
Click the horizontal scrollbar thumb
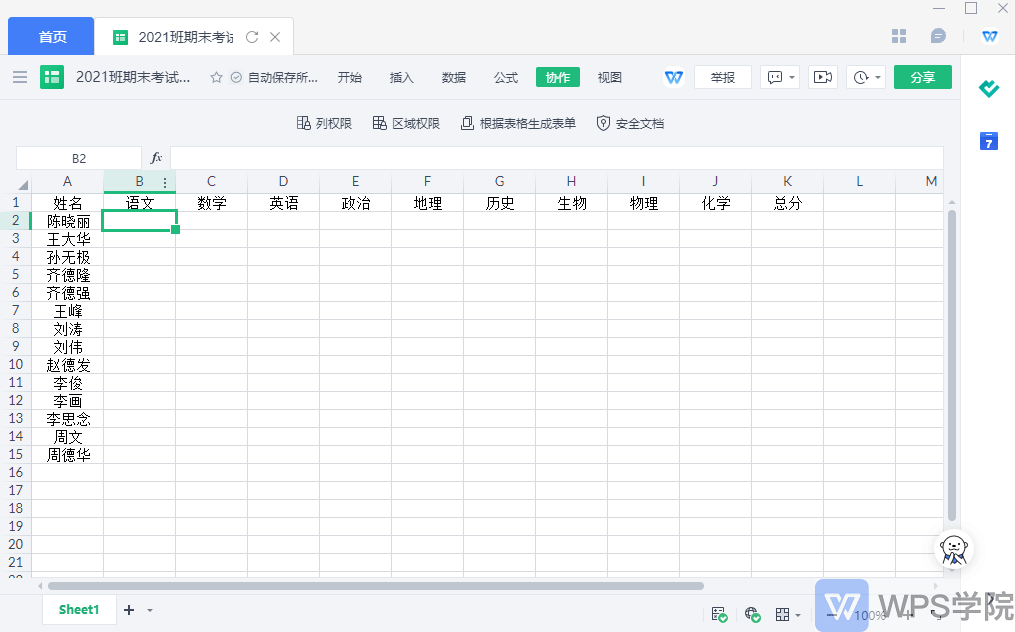[375, 586]
